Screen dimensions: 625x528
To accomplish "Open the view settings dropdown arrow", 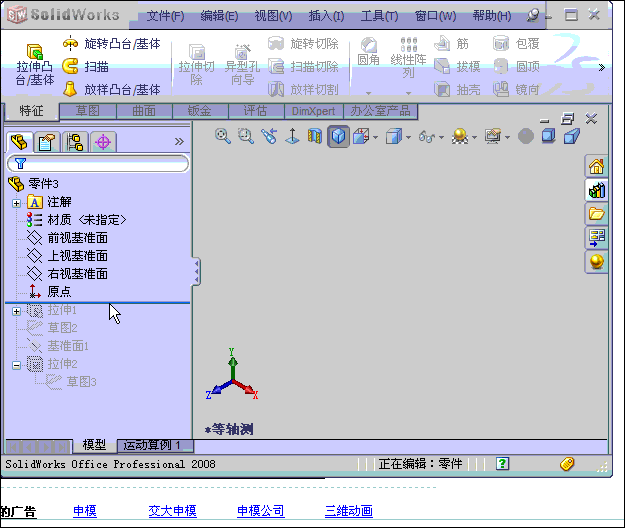I will [507, 137].
